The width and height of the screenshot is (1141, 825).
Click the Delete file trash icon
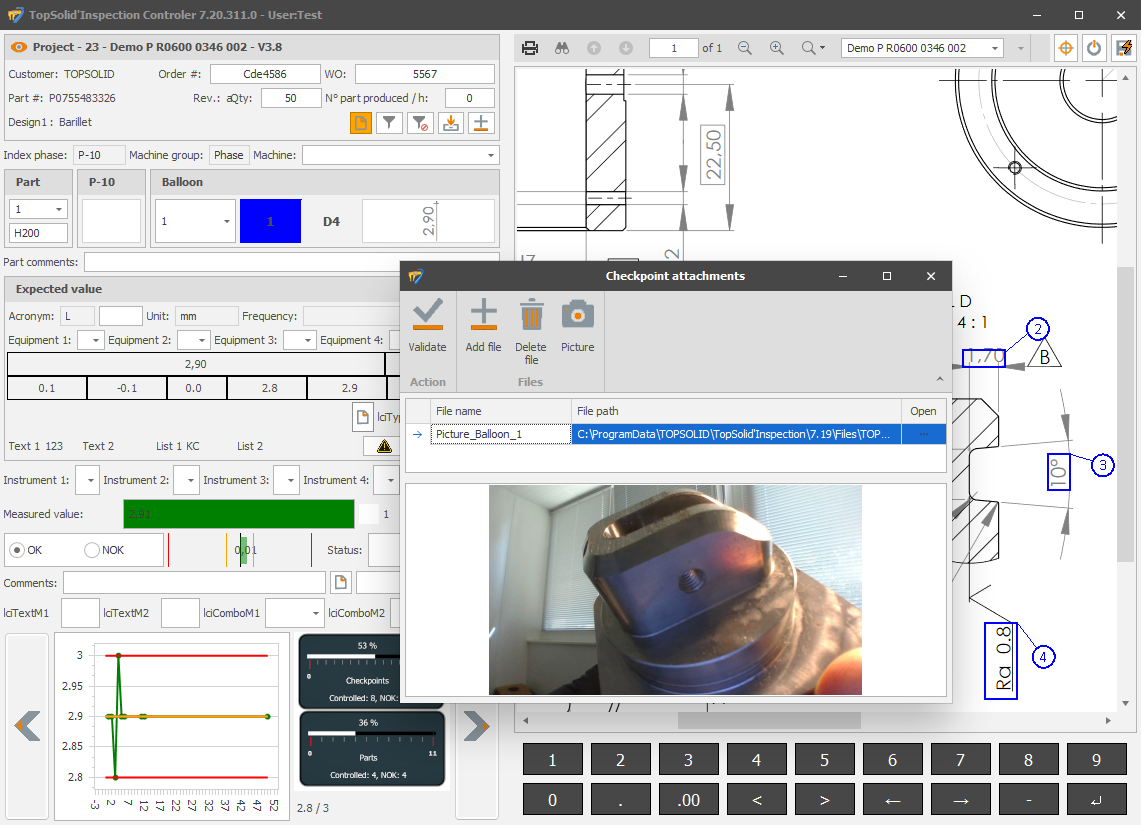click(x=531, y=316)
